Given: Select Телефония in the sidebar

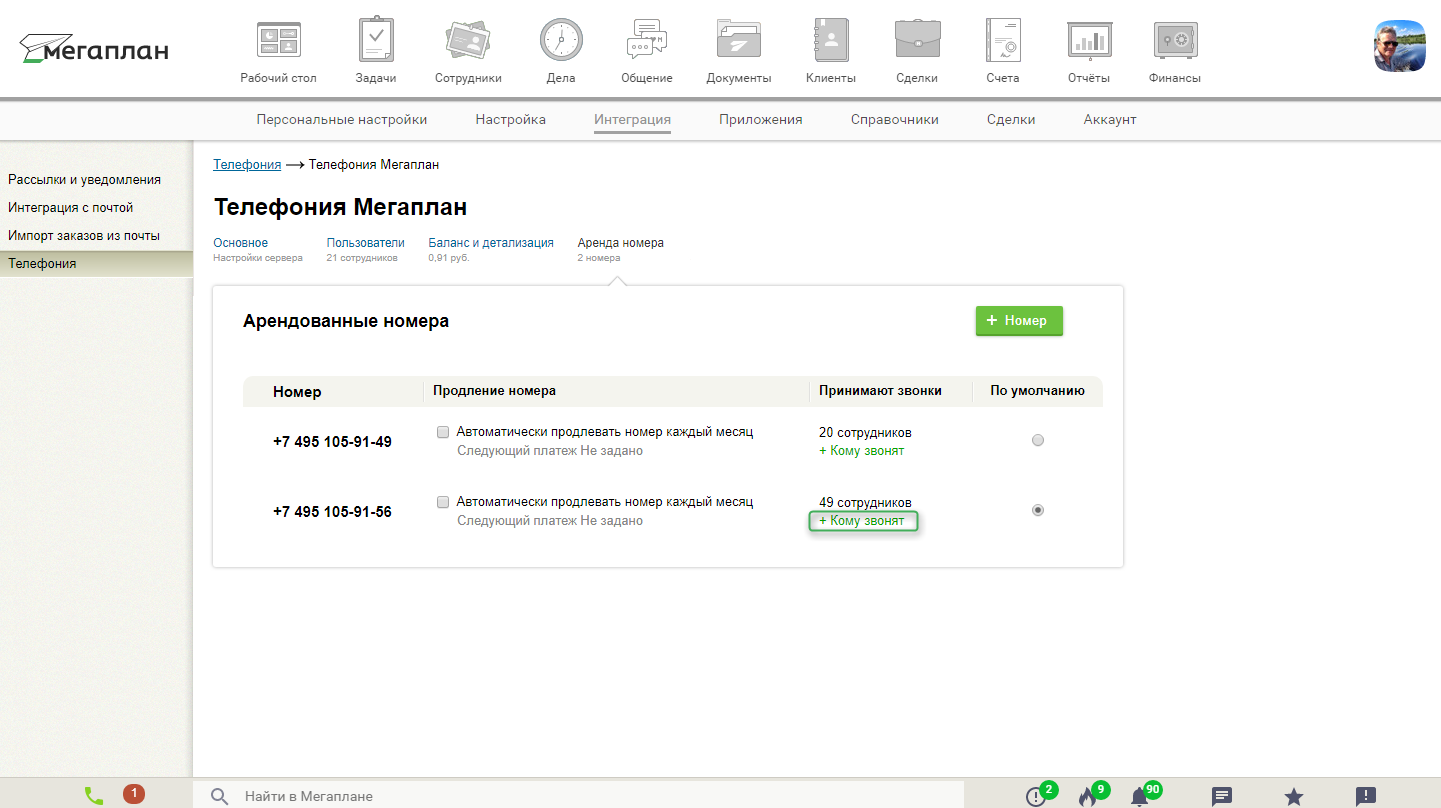Looking at the screenshot, I should [96, 264].
